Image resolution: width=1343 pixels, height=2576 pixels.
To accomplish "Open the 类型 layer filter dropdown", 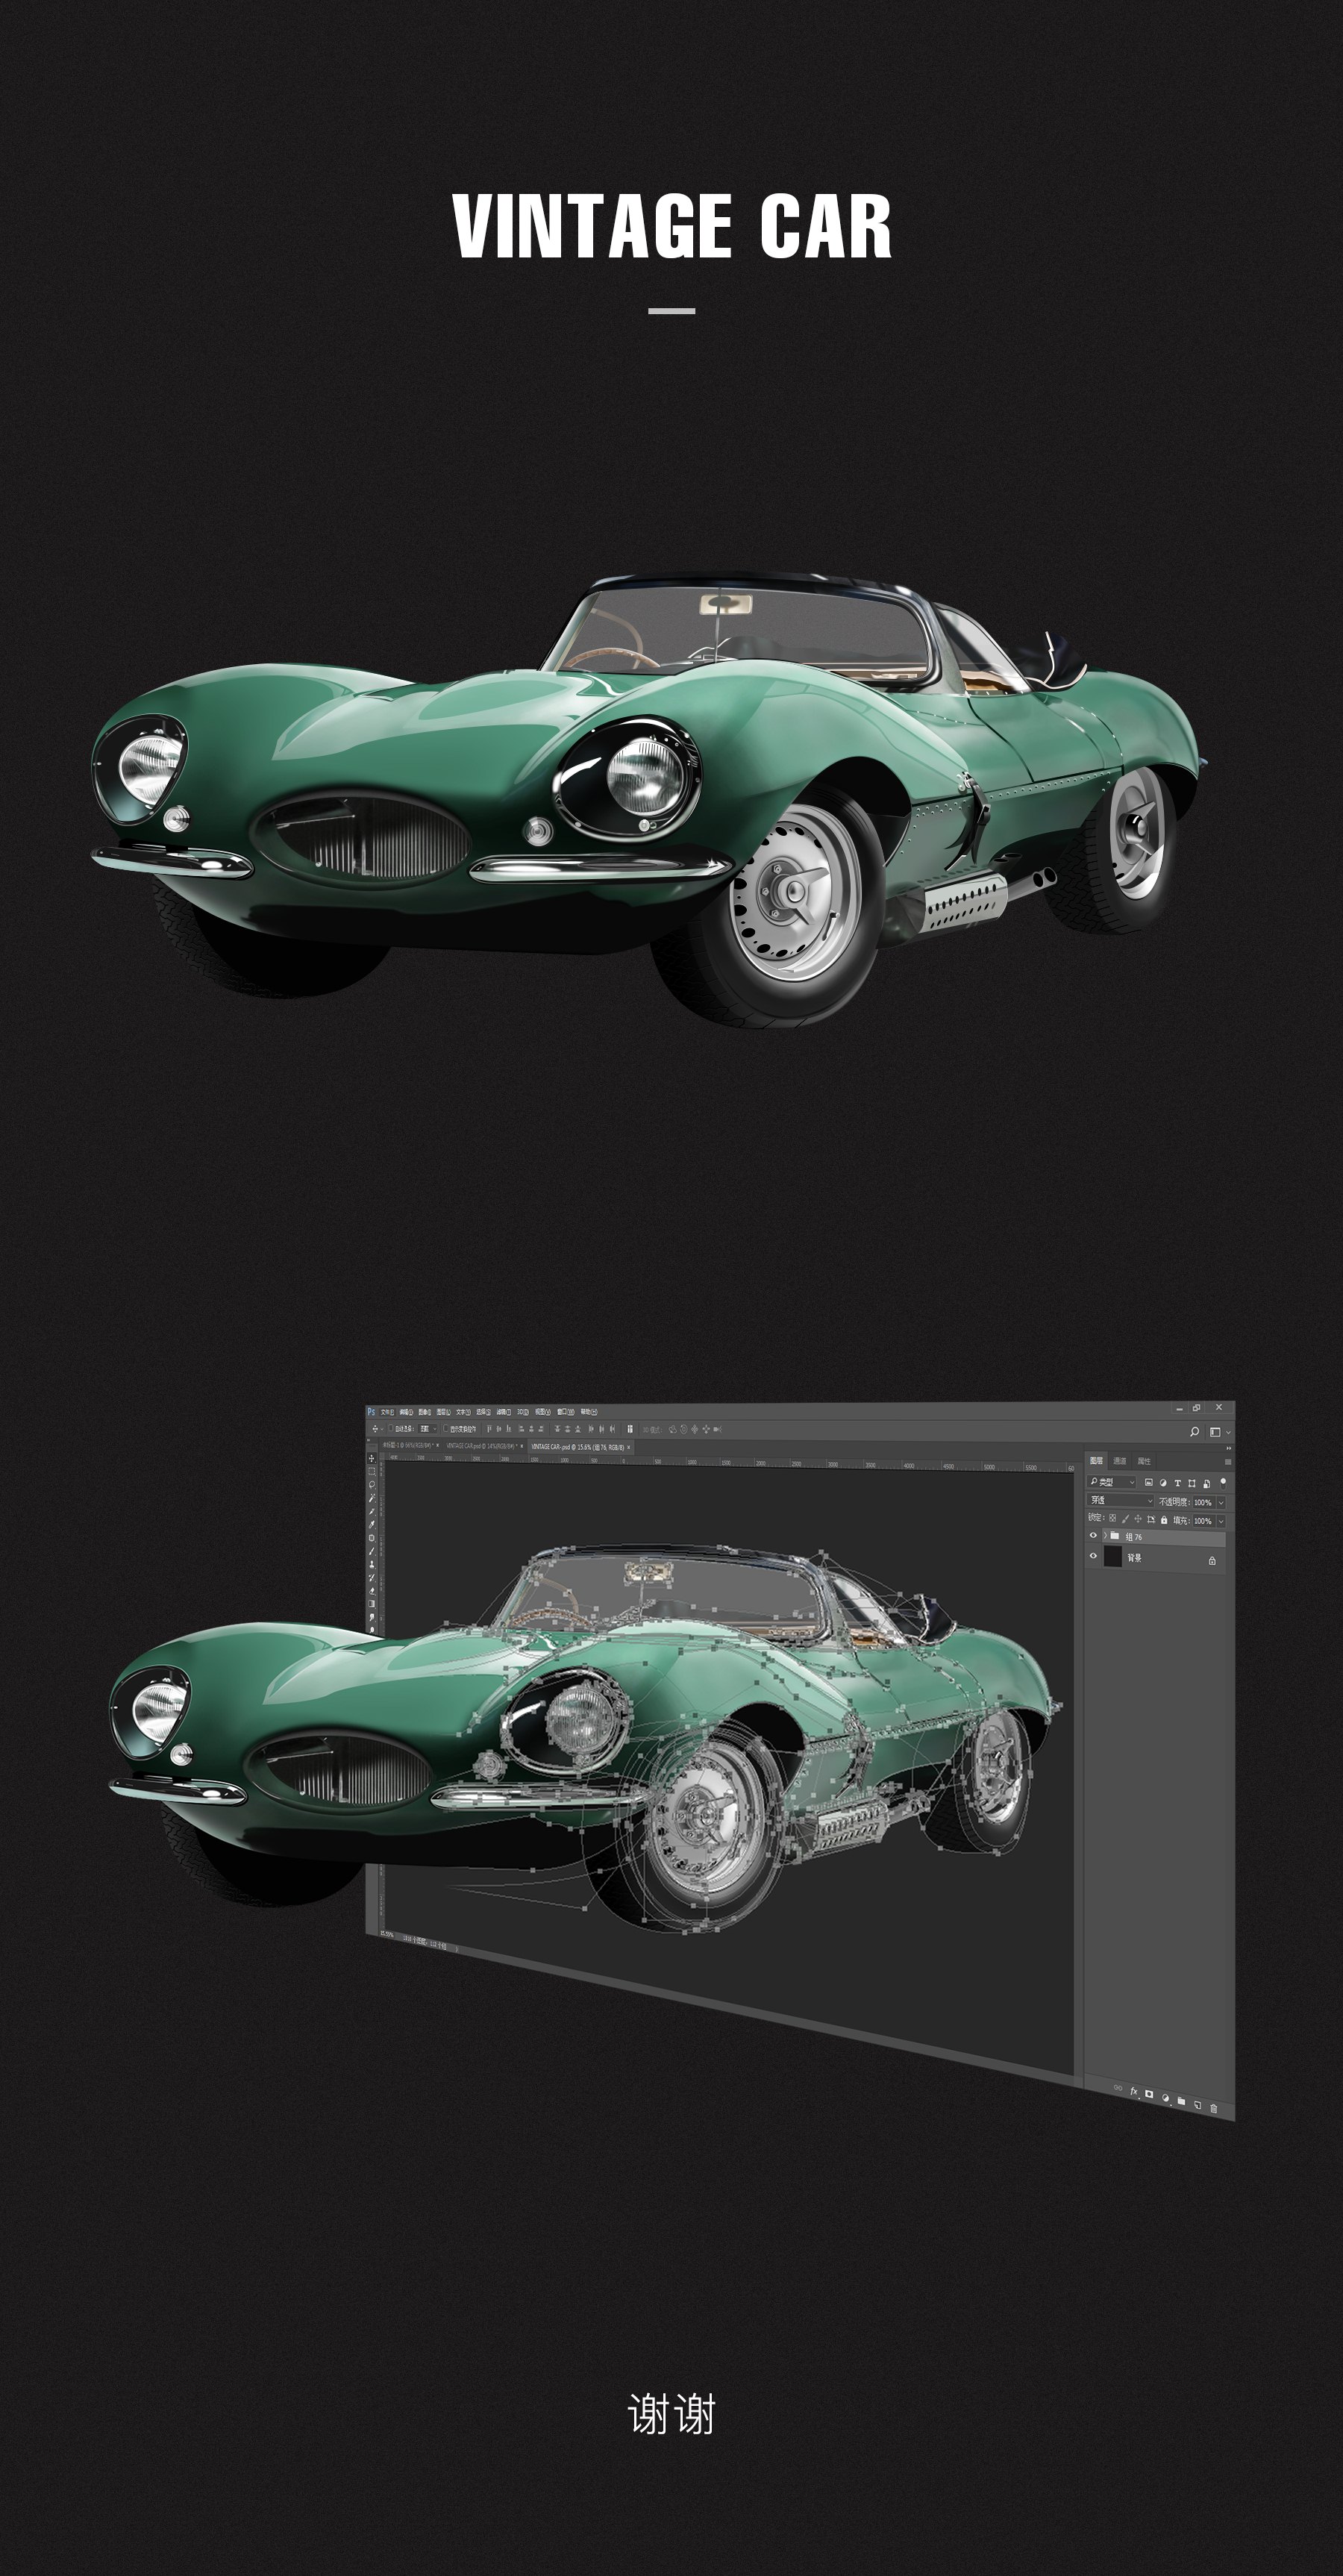I will 1112,1482.
